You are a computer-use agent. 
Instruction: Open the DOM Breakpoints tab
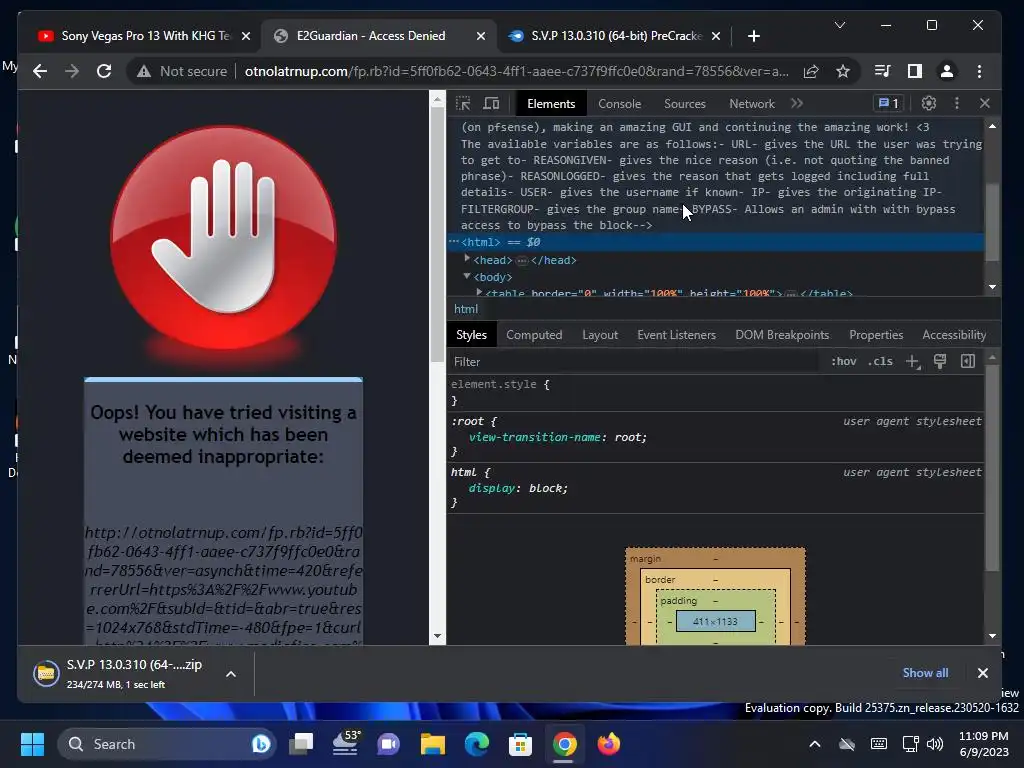(x=782, y=335)
